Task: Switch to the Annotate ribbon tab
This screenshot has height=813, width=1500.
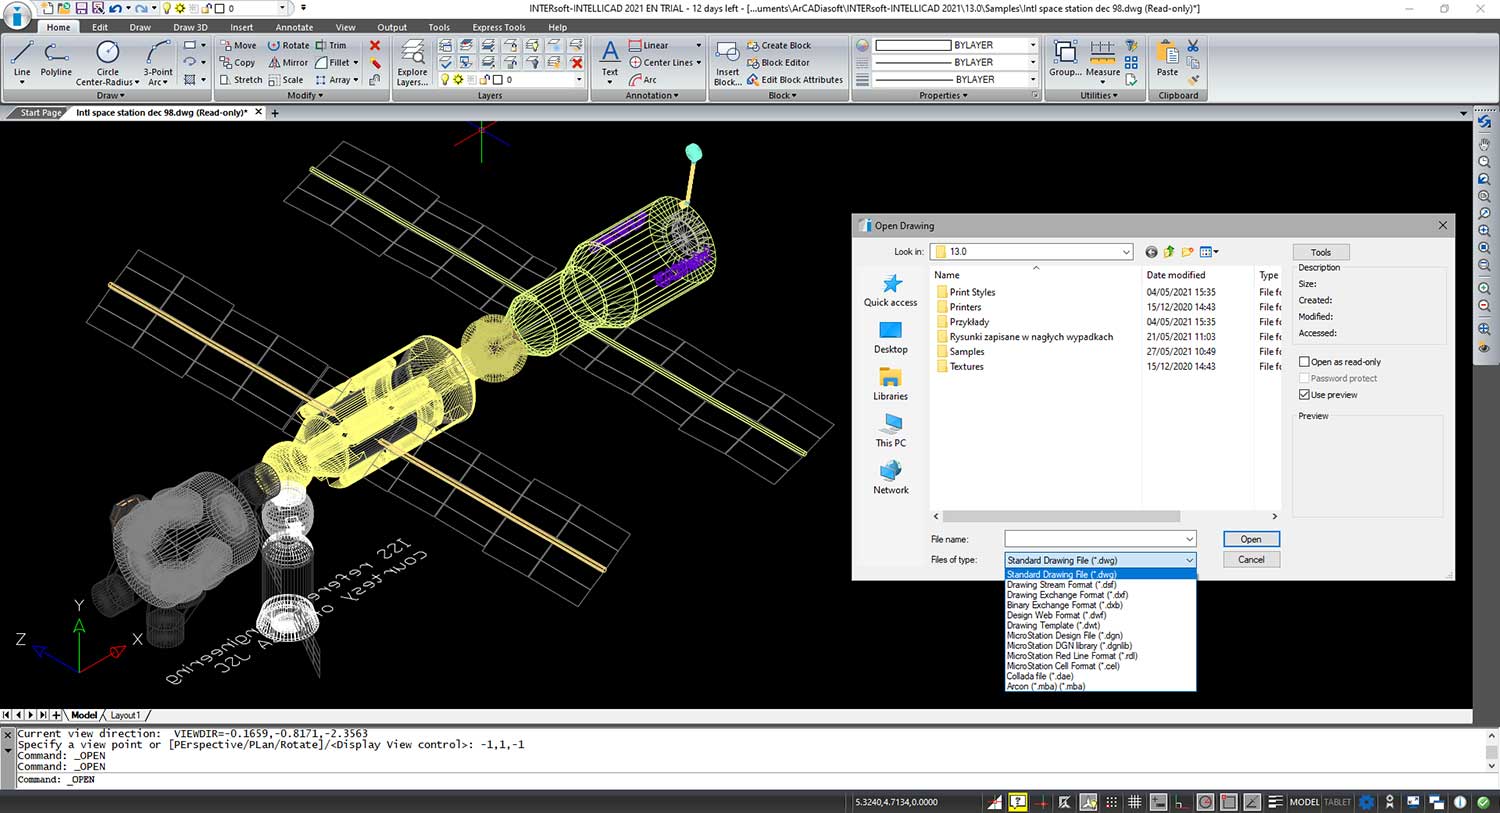Action: point(294,27)
